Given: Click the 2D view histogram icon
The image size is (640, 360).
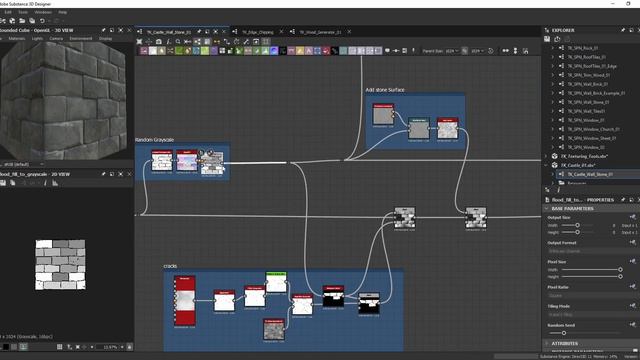Looking at the screenshot, I should [55, 183].
